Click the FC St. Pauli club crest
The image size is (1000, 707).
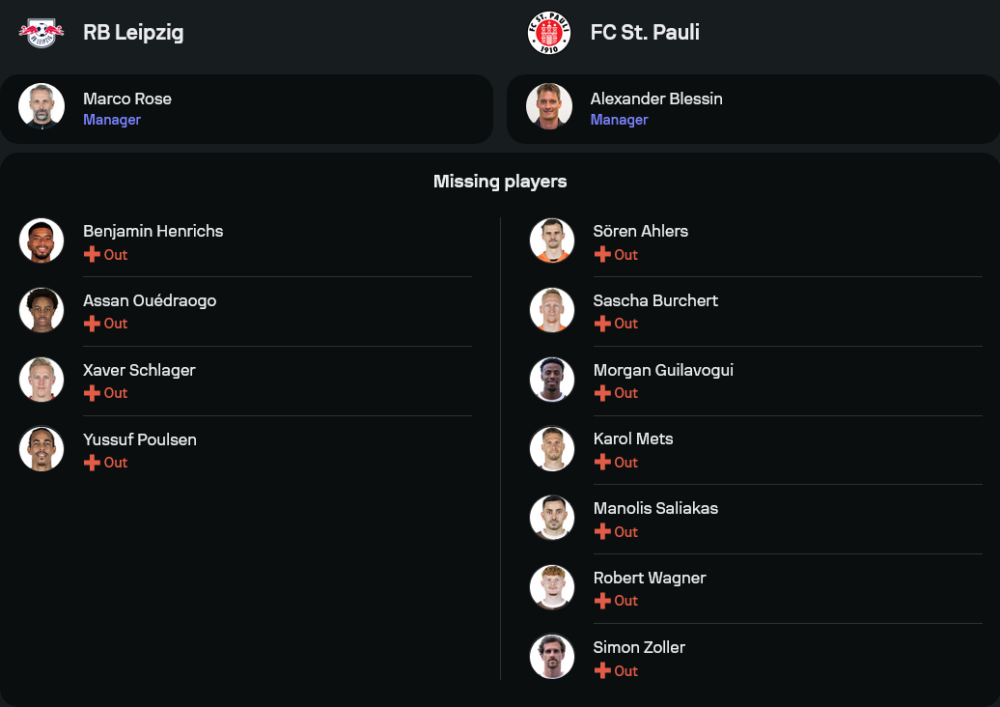[x=549, y=32]
